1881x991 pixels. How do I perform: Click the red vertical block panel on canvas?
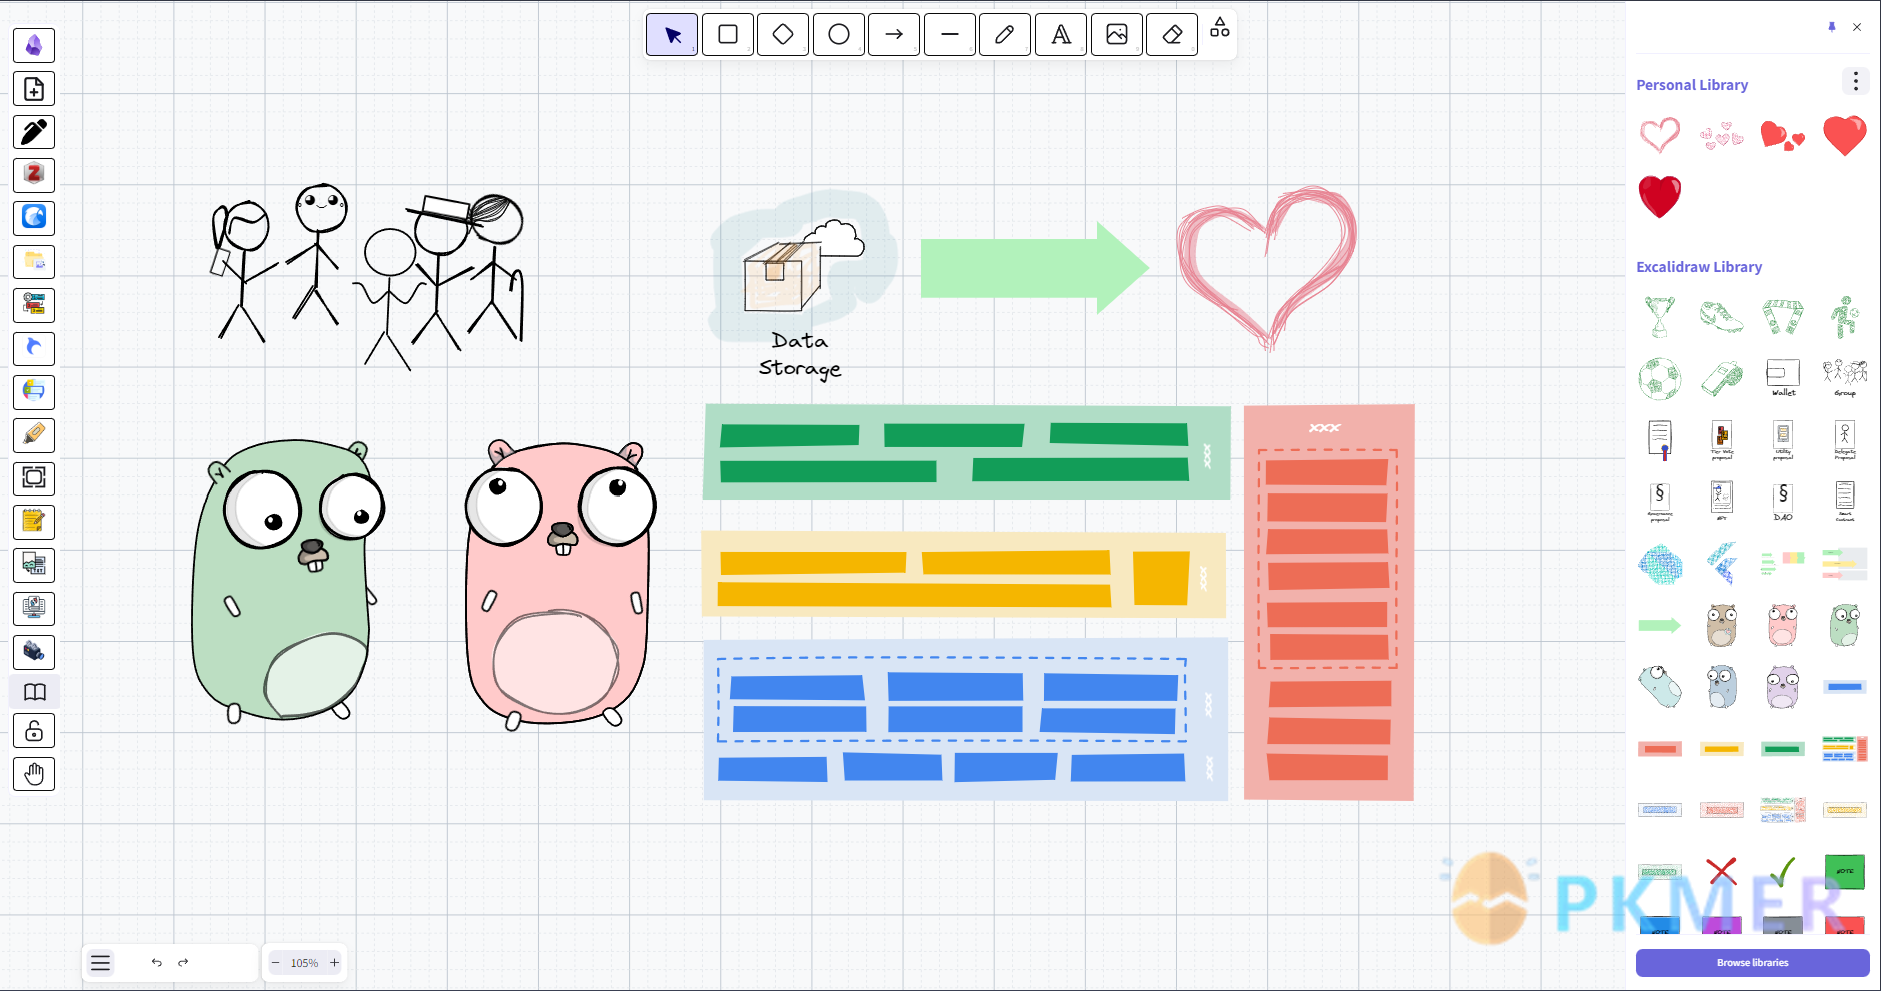(x=1328, y=602)
